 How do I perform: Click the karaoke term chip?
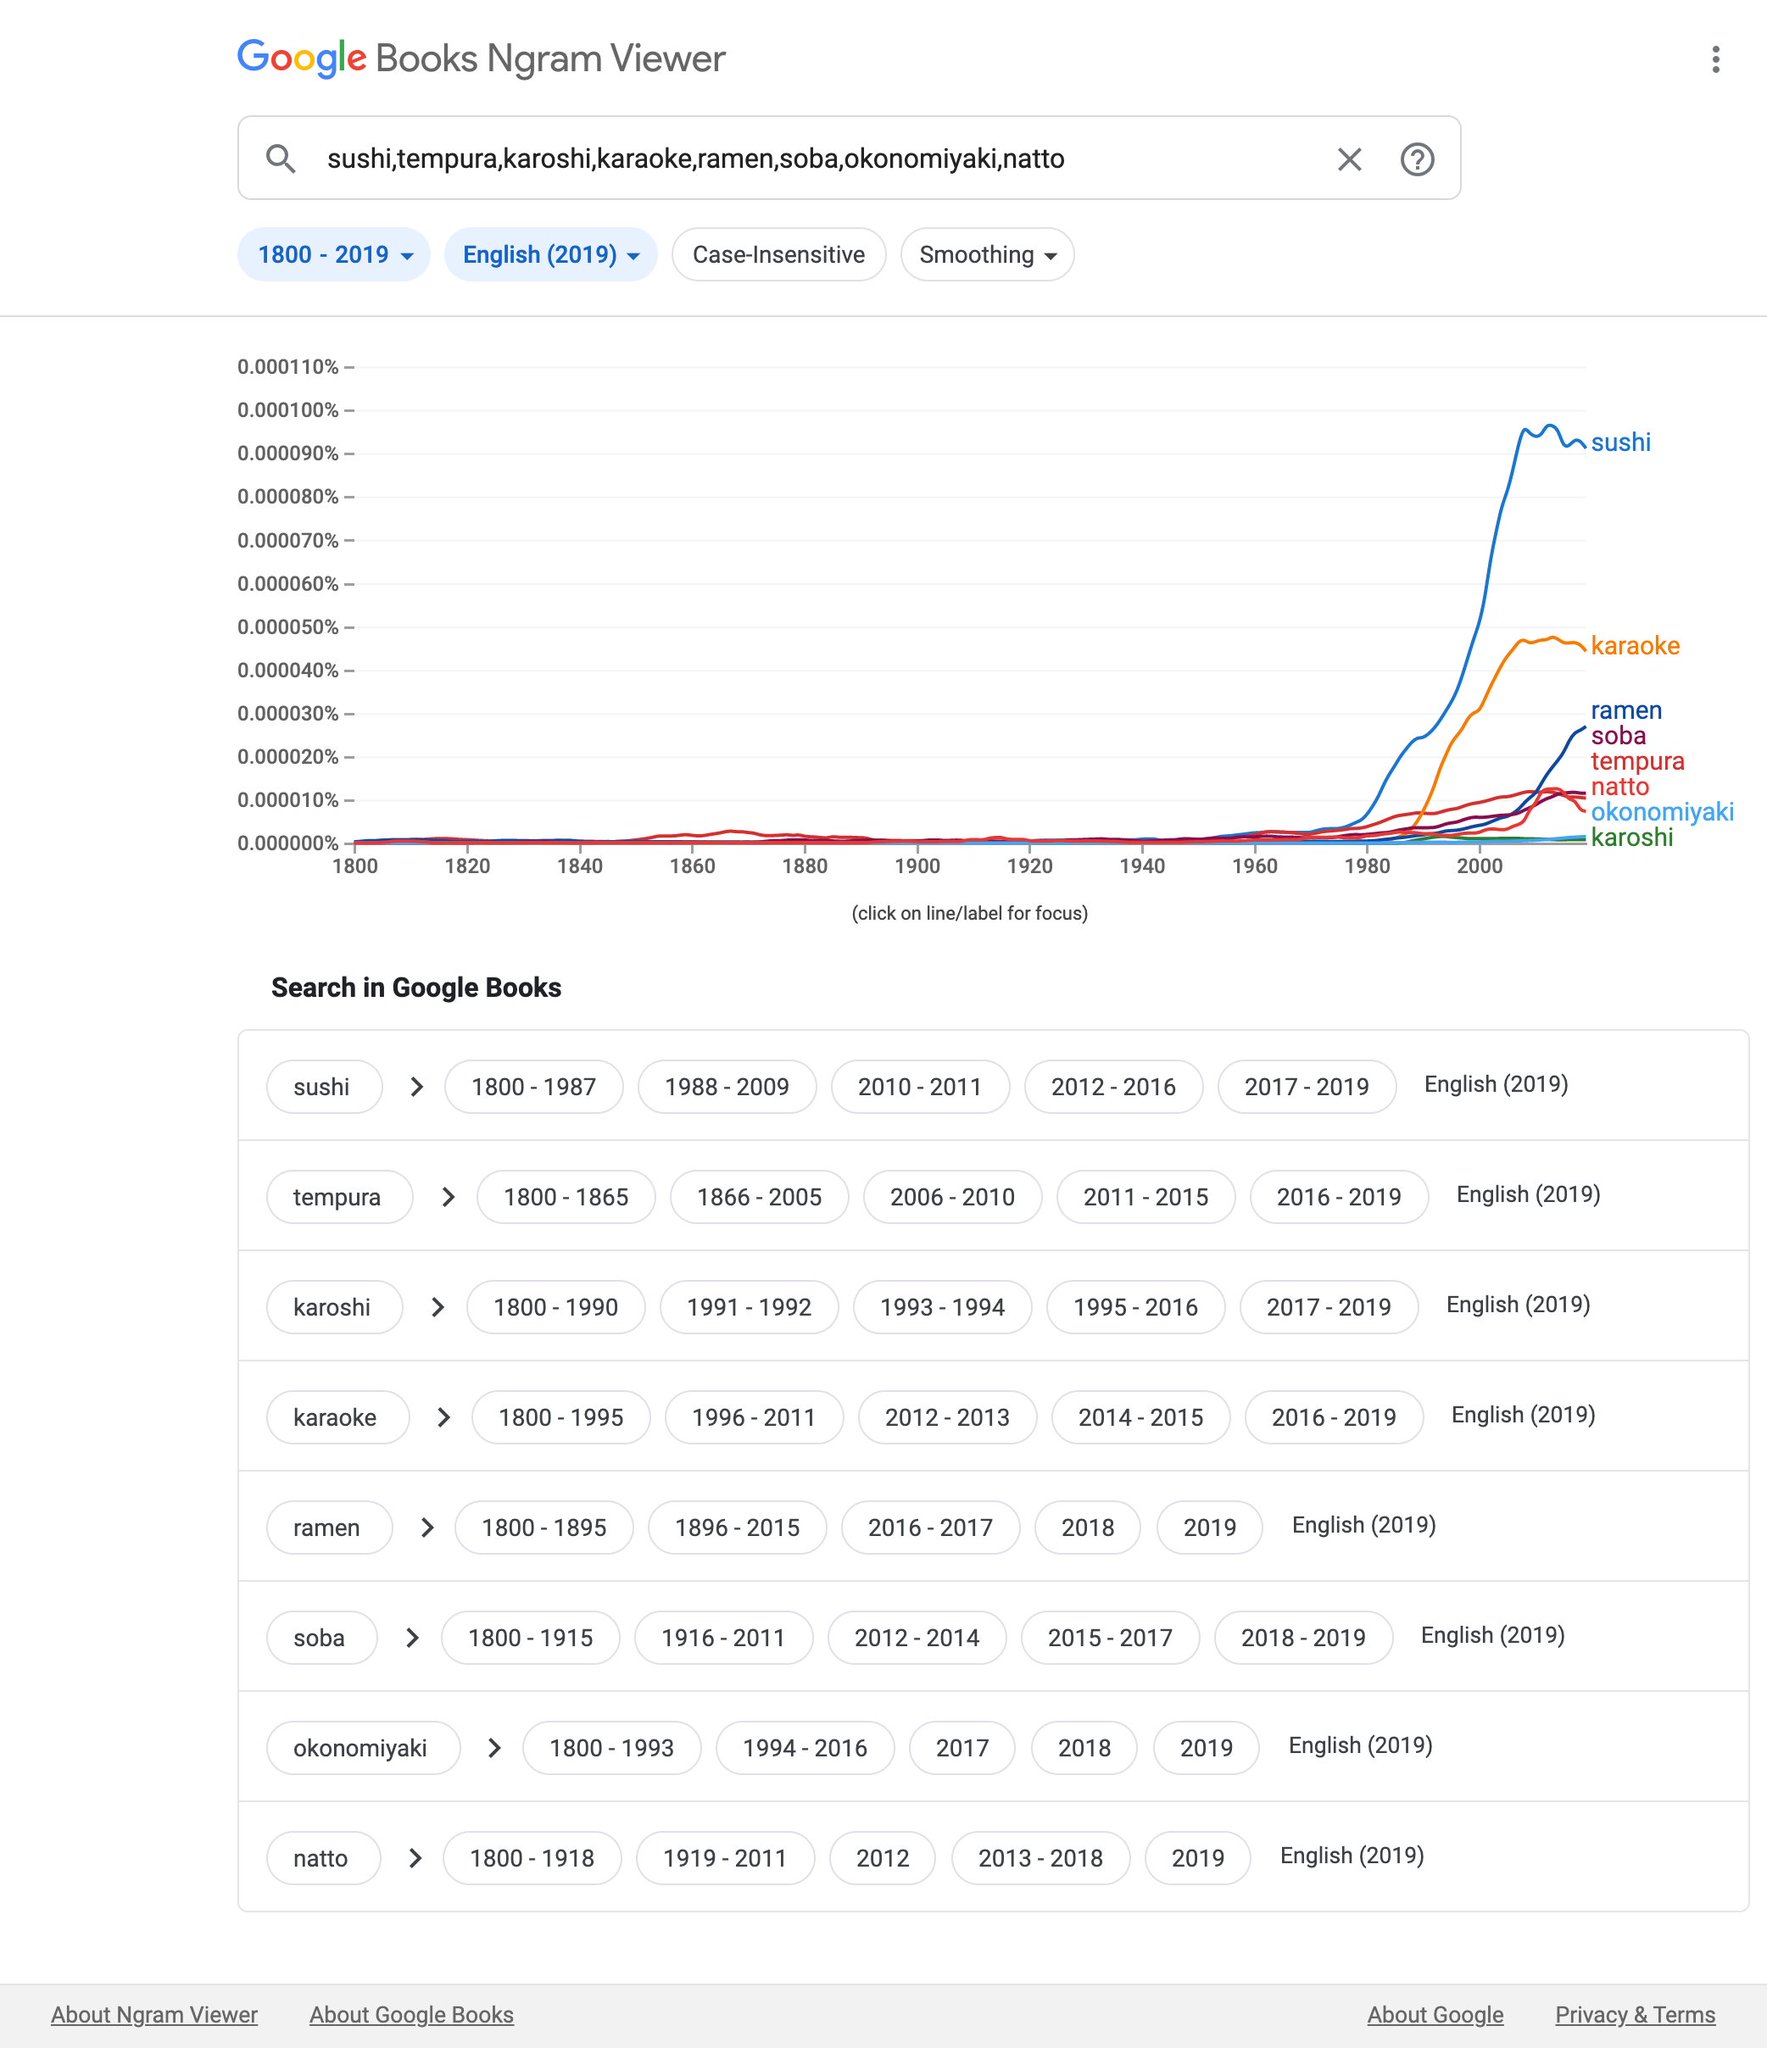(336, 1417)
